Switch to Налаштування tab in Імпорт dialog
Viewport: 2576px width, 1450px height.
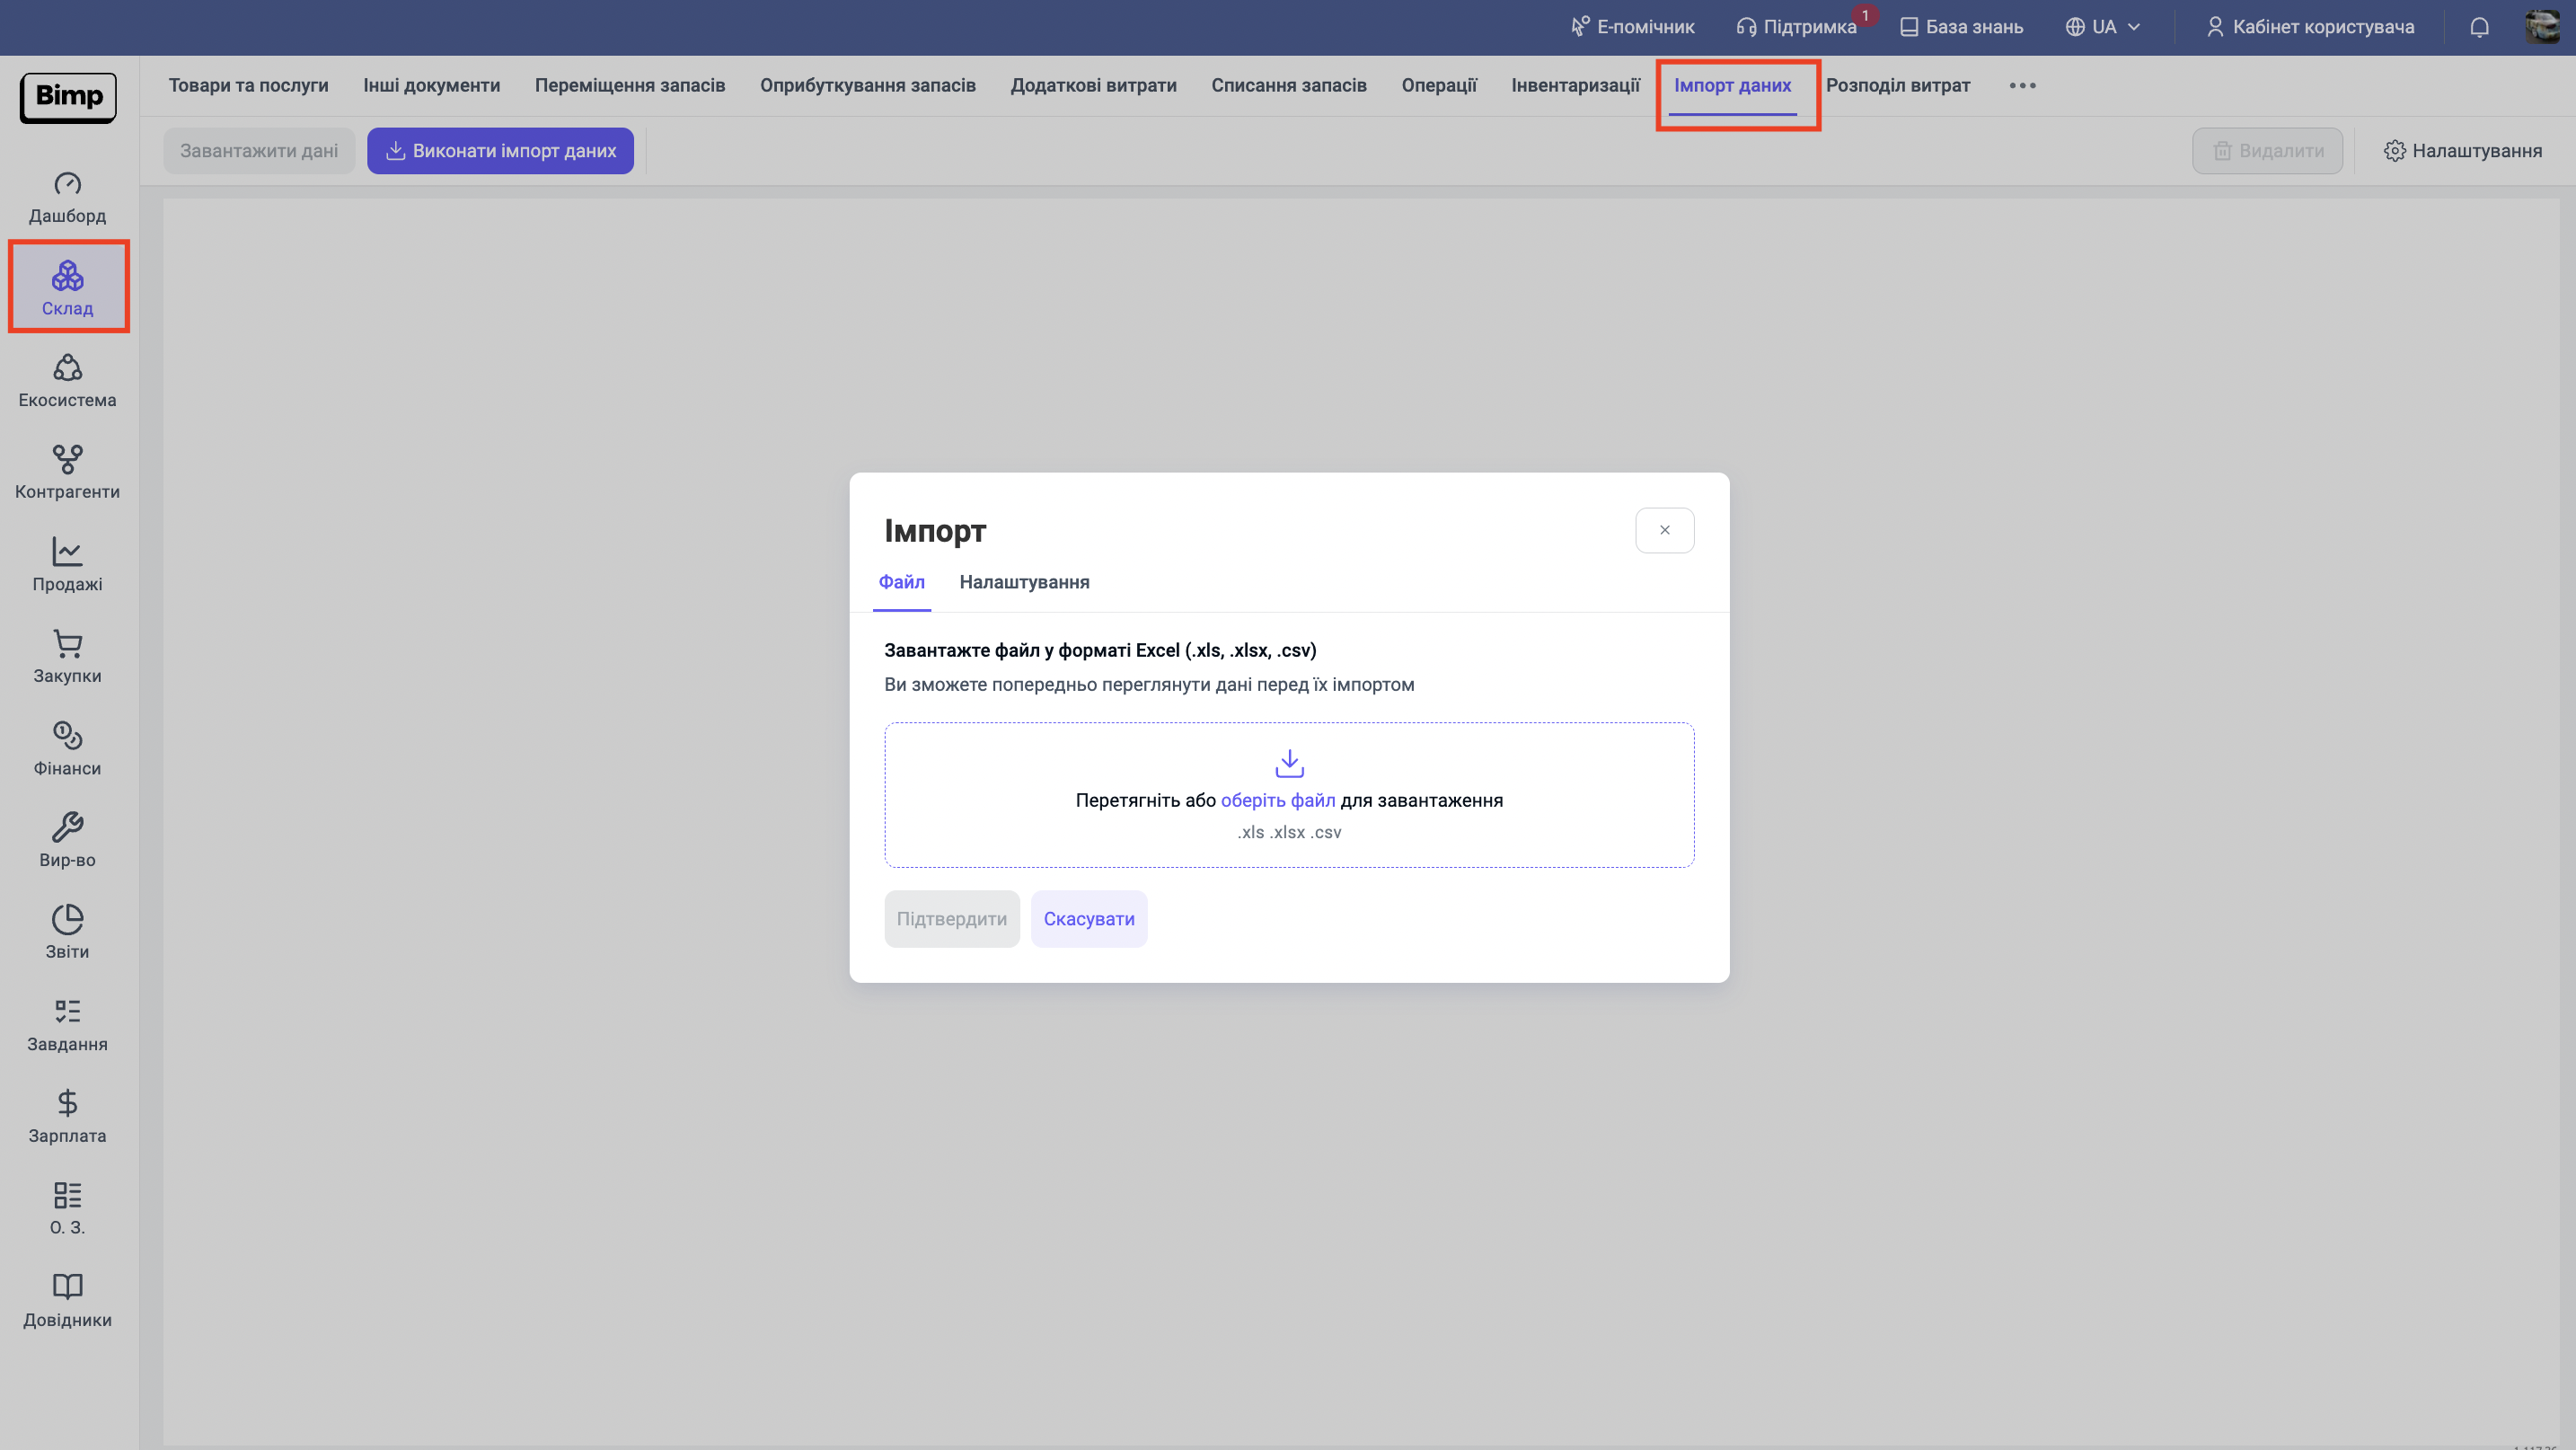click(x=1024, y=582)
